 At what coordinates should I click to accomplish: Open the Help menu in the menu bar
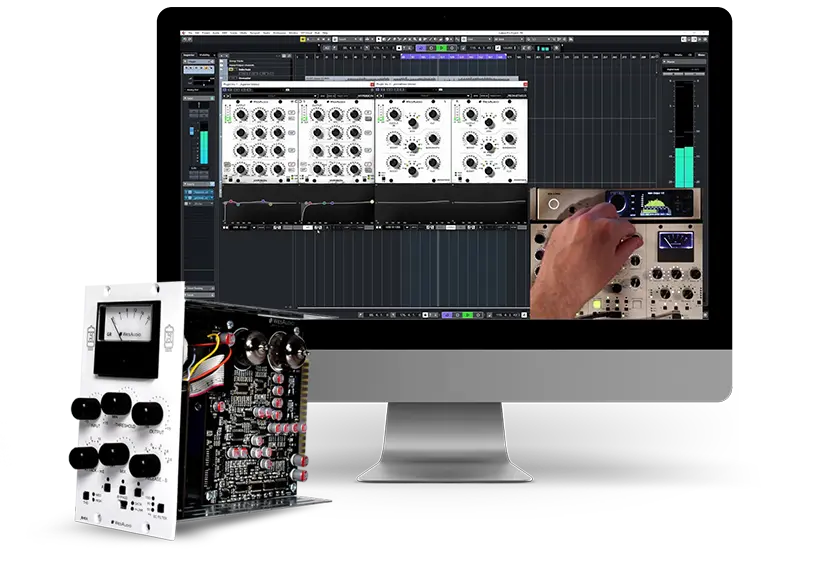(325, 33)
